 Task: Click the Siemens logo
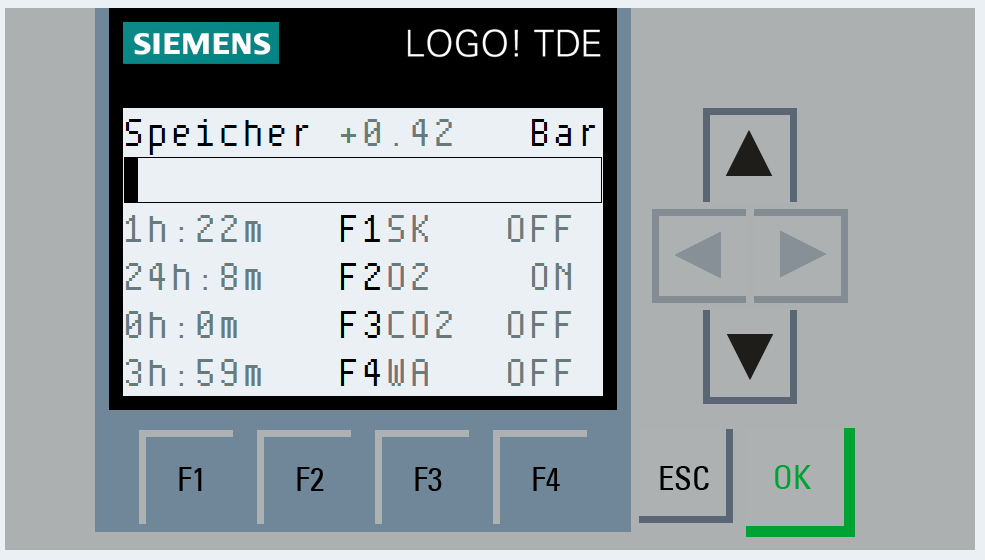coord(201,44)
